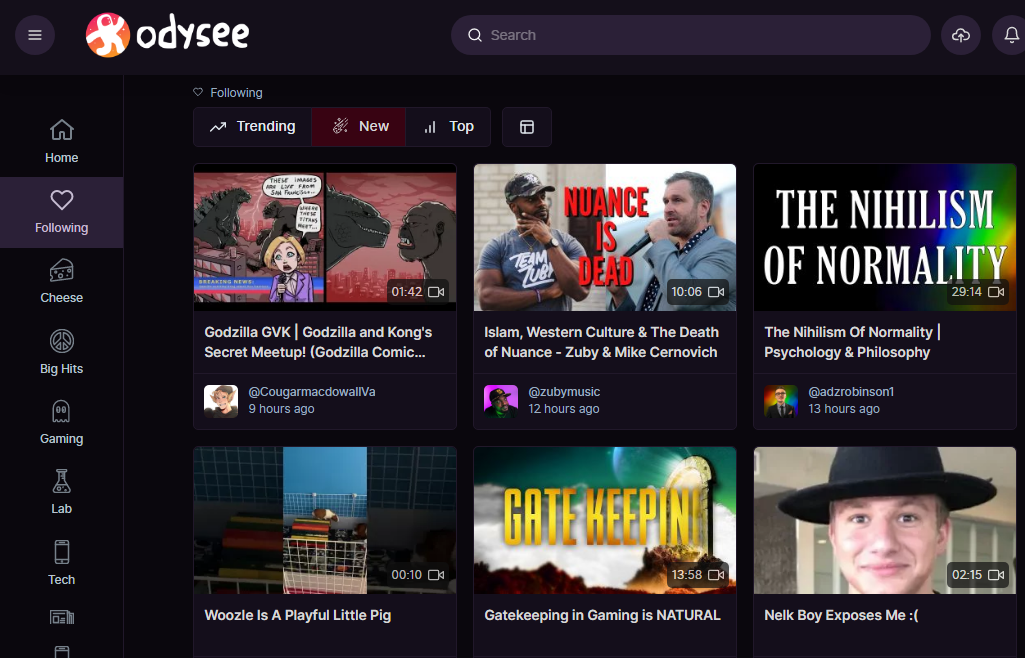The height and width of the screenshot is (658, 1025).
Task: Switch to the New tab
Action: pos(359,127)
